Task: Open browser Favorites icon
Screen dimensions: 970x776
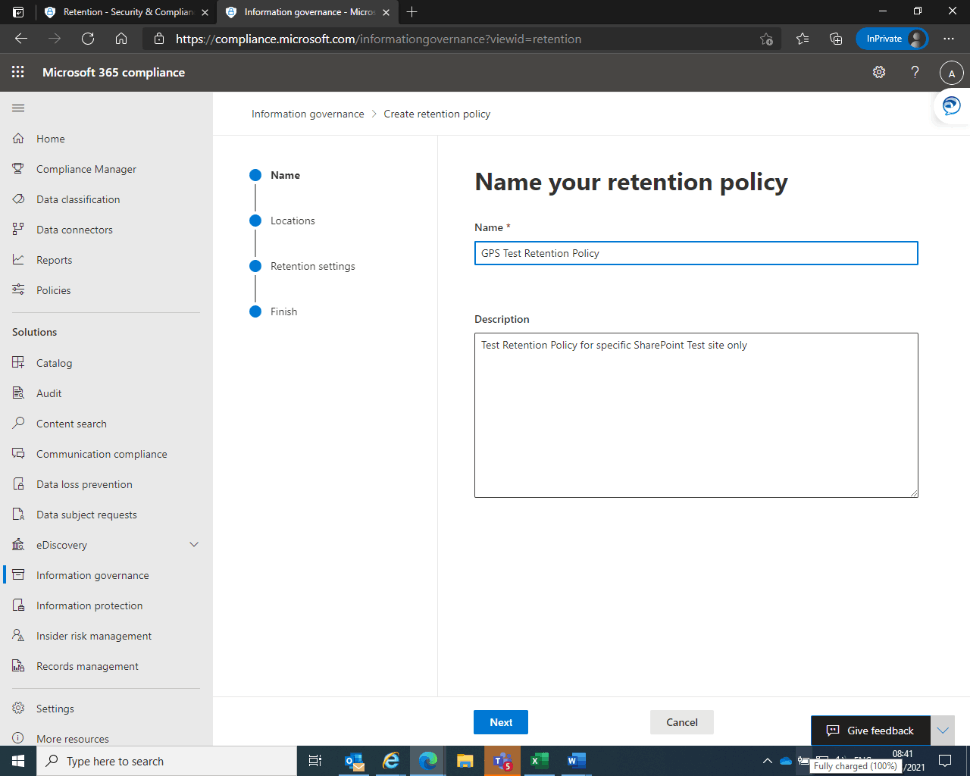Action: coord(802,39)
